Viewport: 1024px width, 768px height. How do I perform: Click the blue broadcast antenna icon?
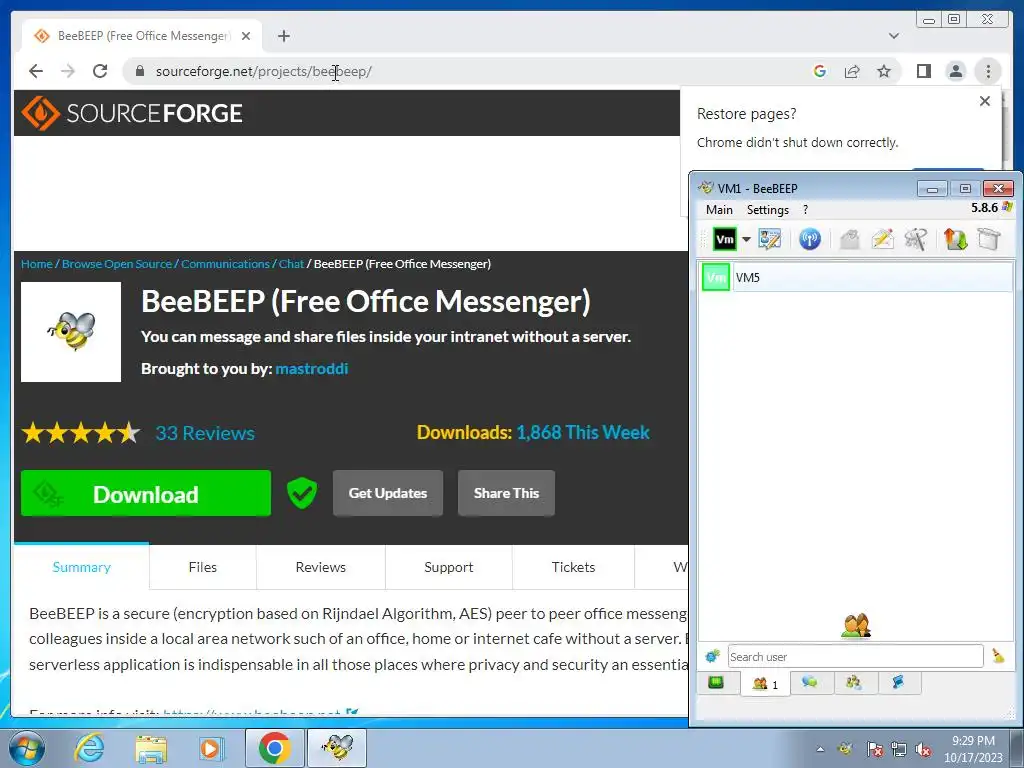(810, 239)
